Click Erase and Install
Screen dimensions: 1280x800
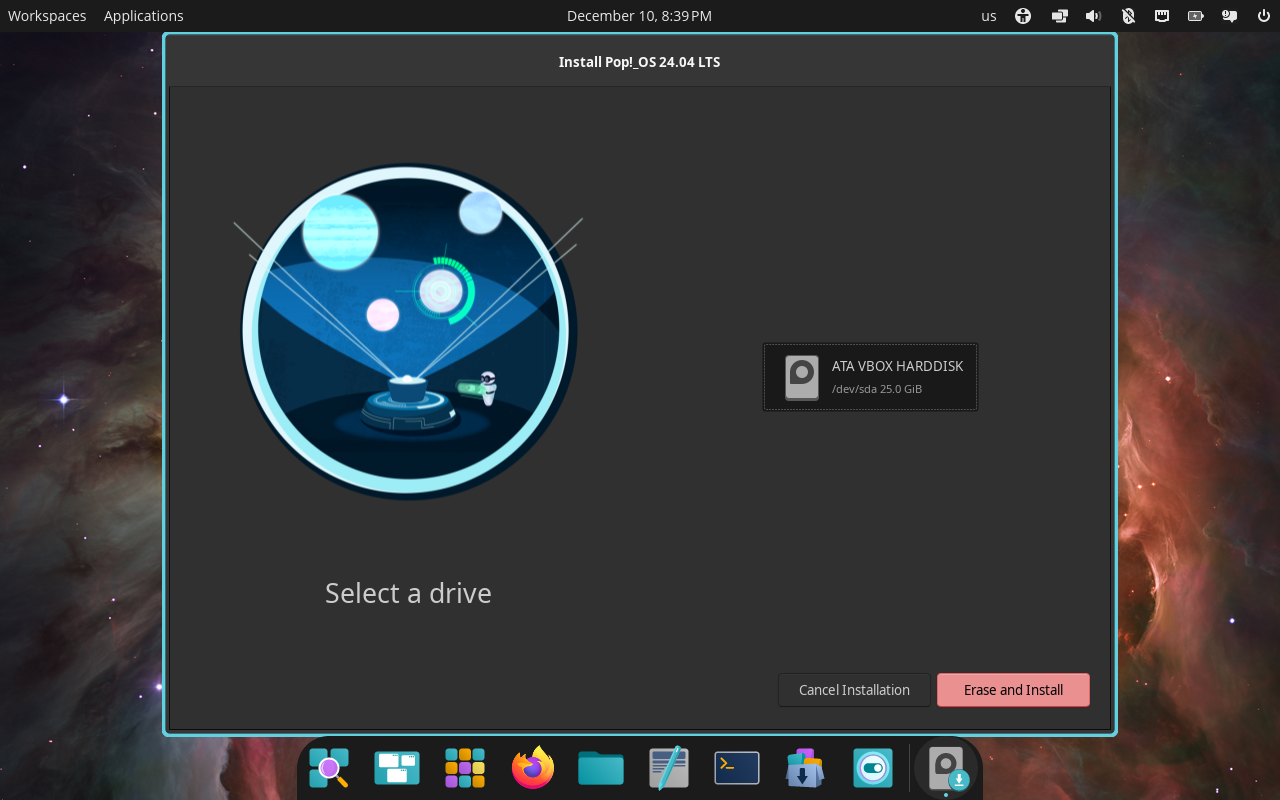click(1013, 689)
